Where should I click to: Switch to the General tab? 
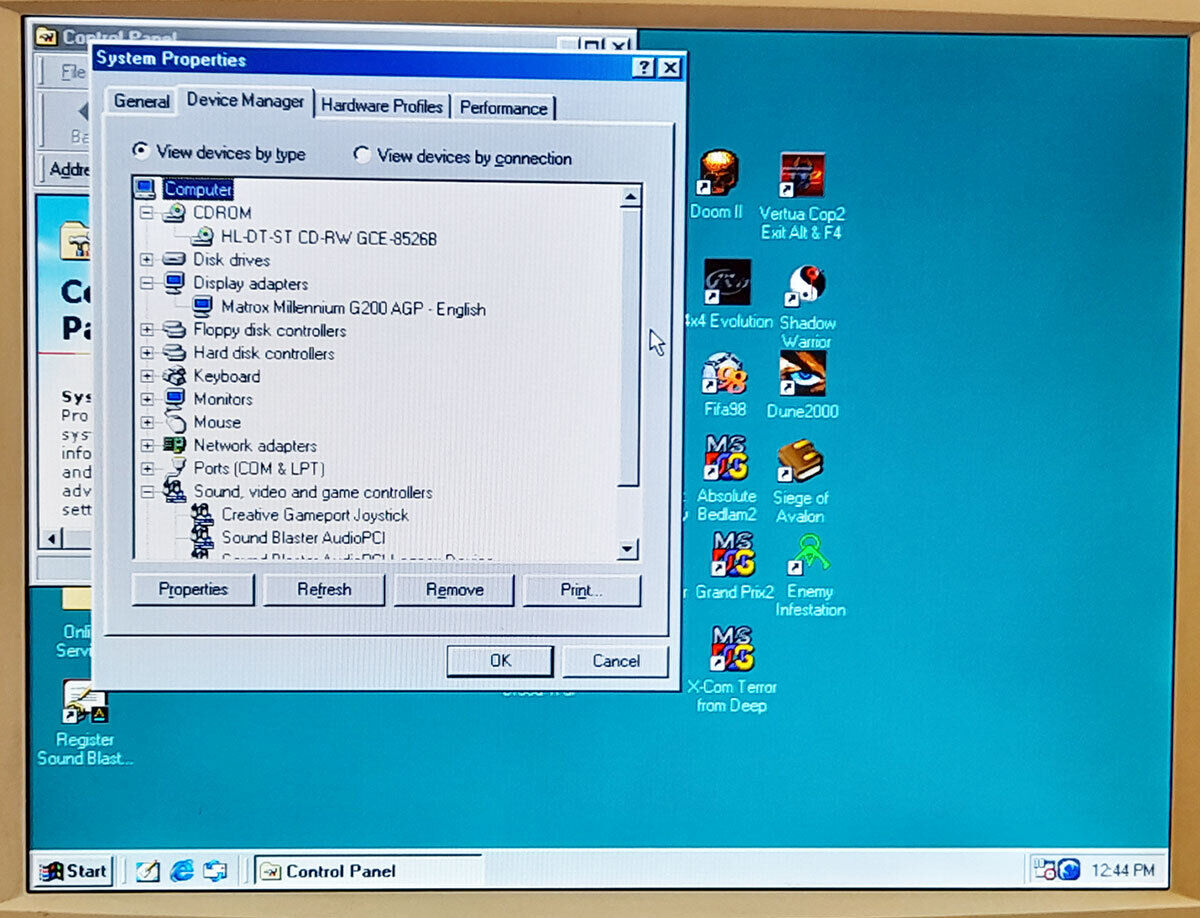click(x=141, y=102)
